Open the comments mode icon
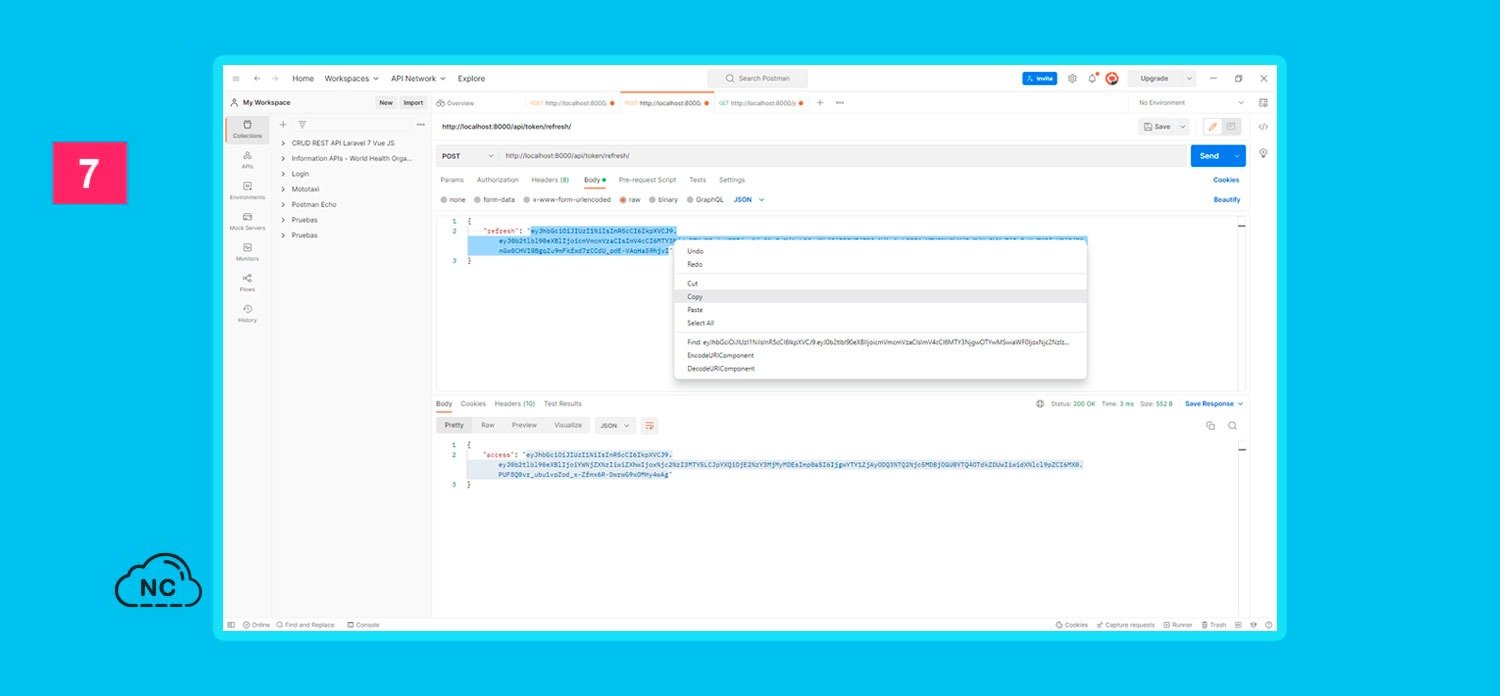The image size is (1500, 696). point(1231,127)
